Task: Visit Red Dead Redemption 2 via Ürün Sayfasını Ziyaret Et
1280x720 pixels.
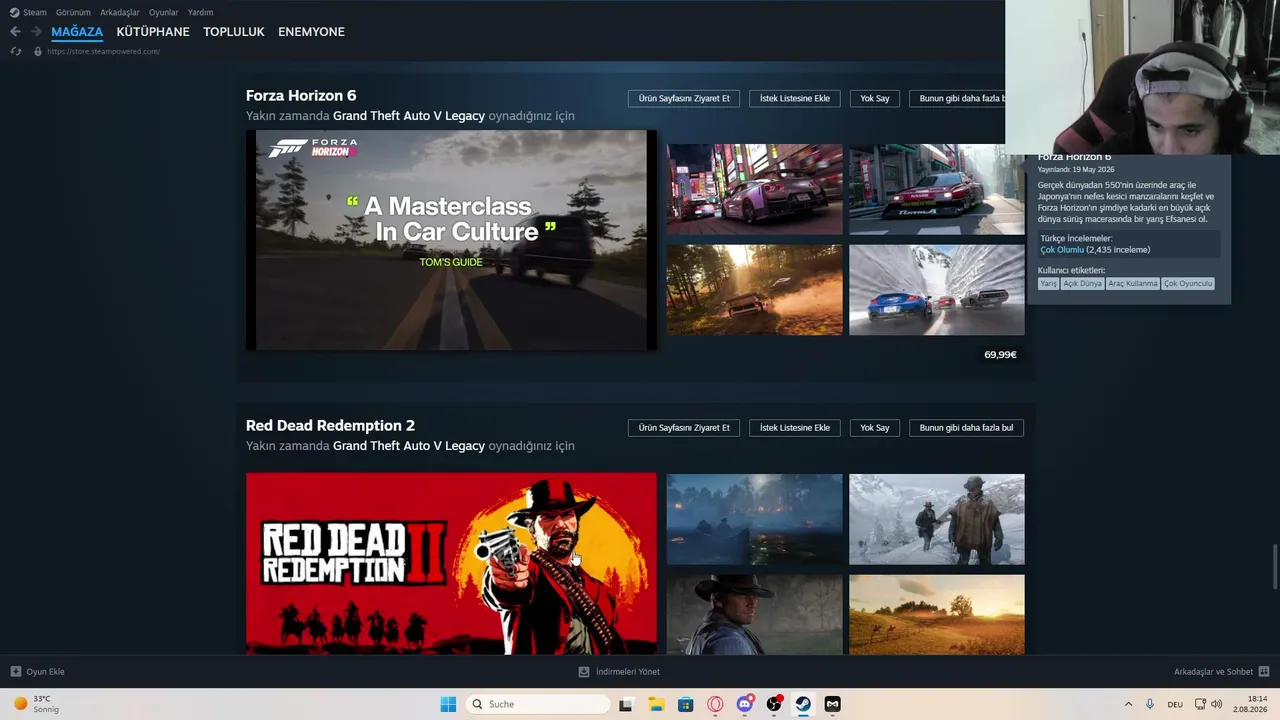Action: point(684,428)
